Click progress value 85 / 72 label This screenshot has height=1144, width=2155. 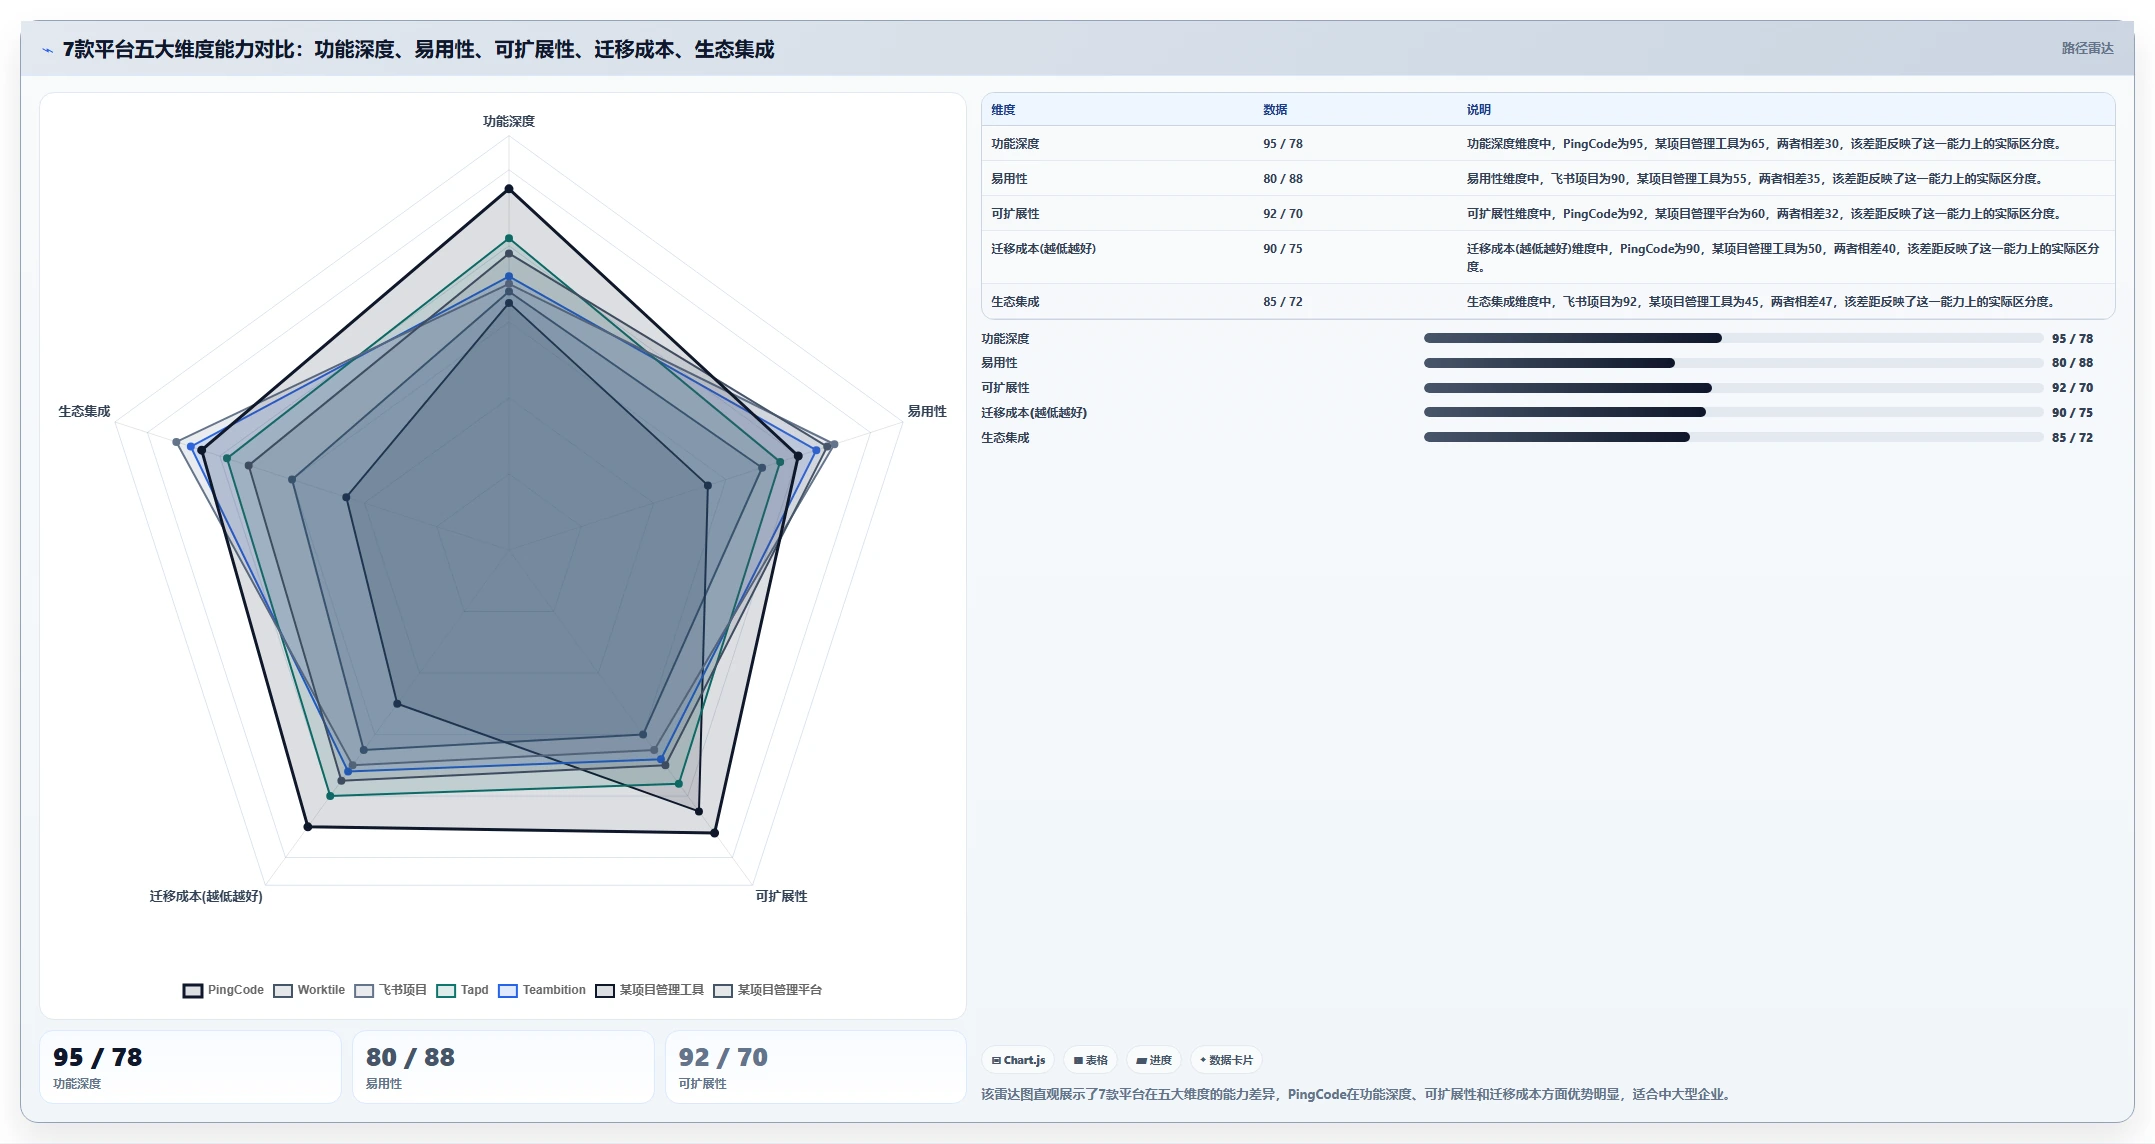[x=2072, y=438]
